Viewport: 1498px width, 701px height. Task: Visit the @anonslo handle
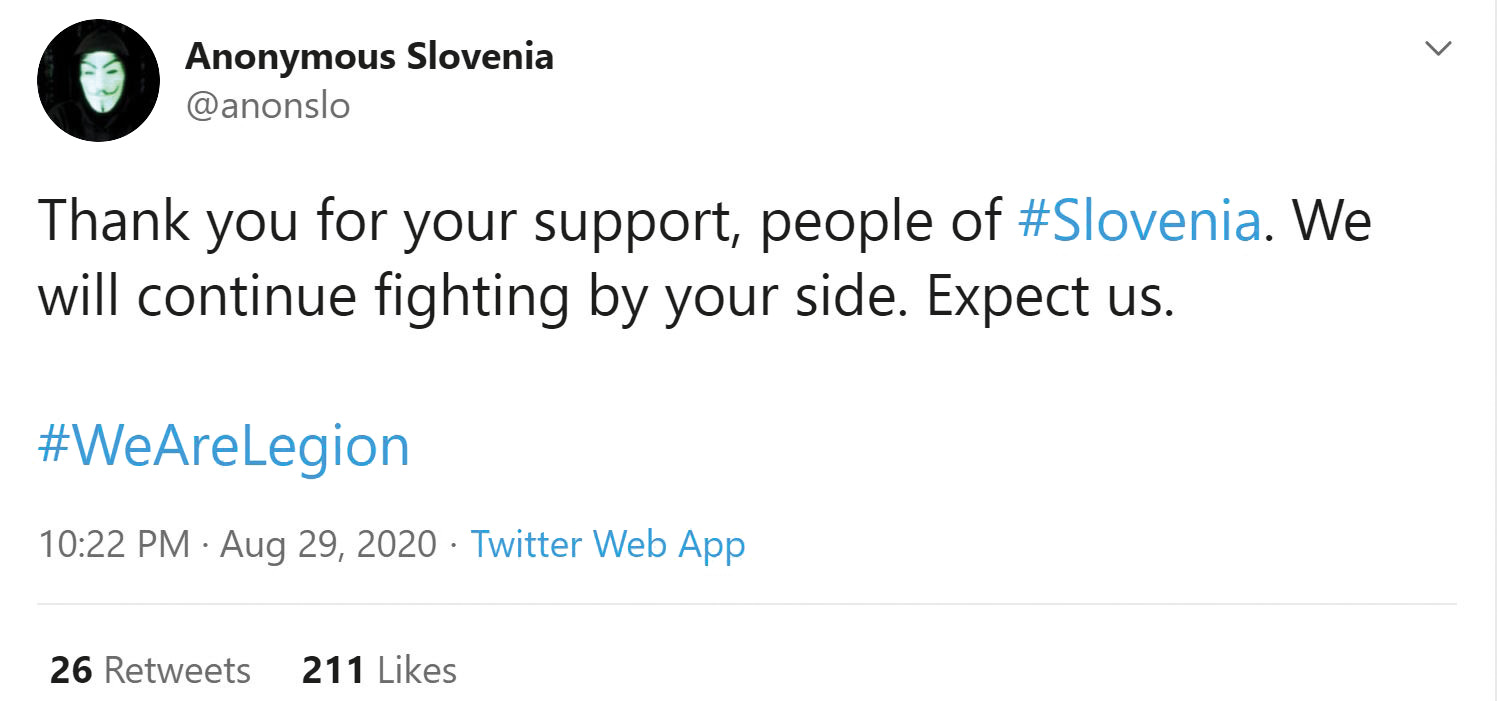pyautogui.click(x=267, y=105)
